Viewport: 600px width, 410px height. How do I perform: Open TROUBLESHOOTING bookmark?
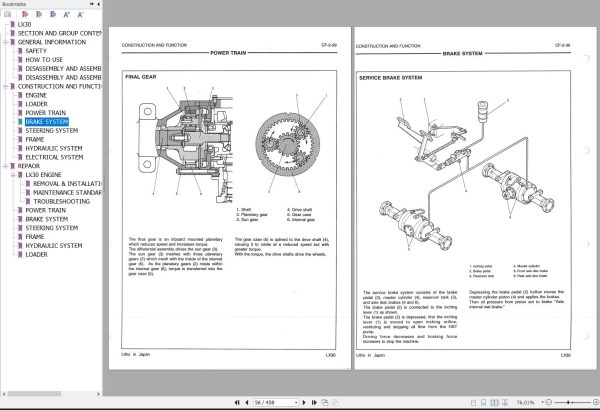tap(62, 201)
